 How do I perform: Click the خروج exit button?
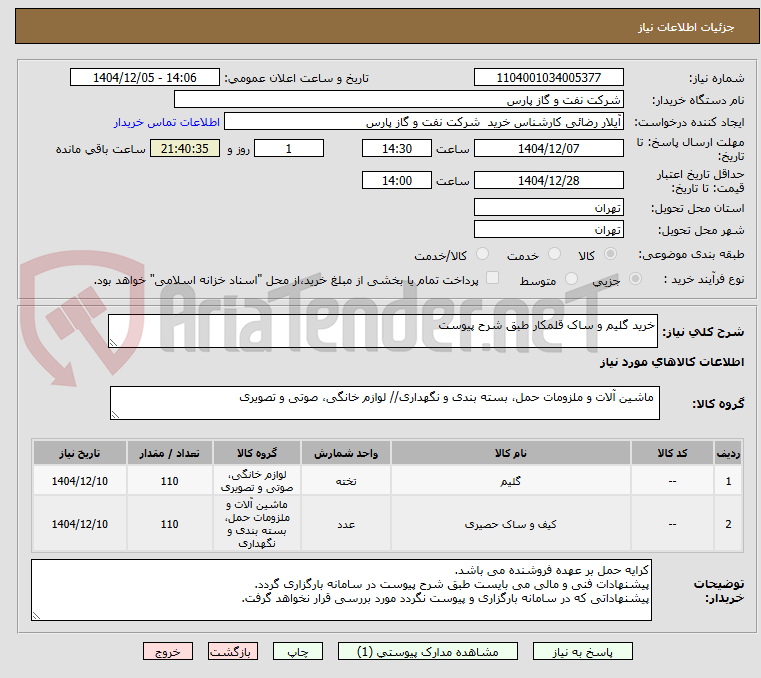pos(167,651)
